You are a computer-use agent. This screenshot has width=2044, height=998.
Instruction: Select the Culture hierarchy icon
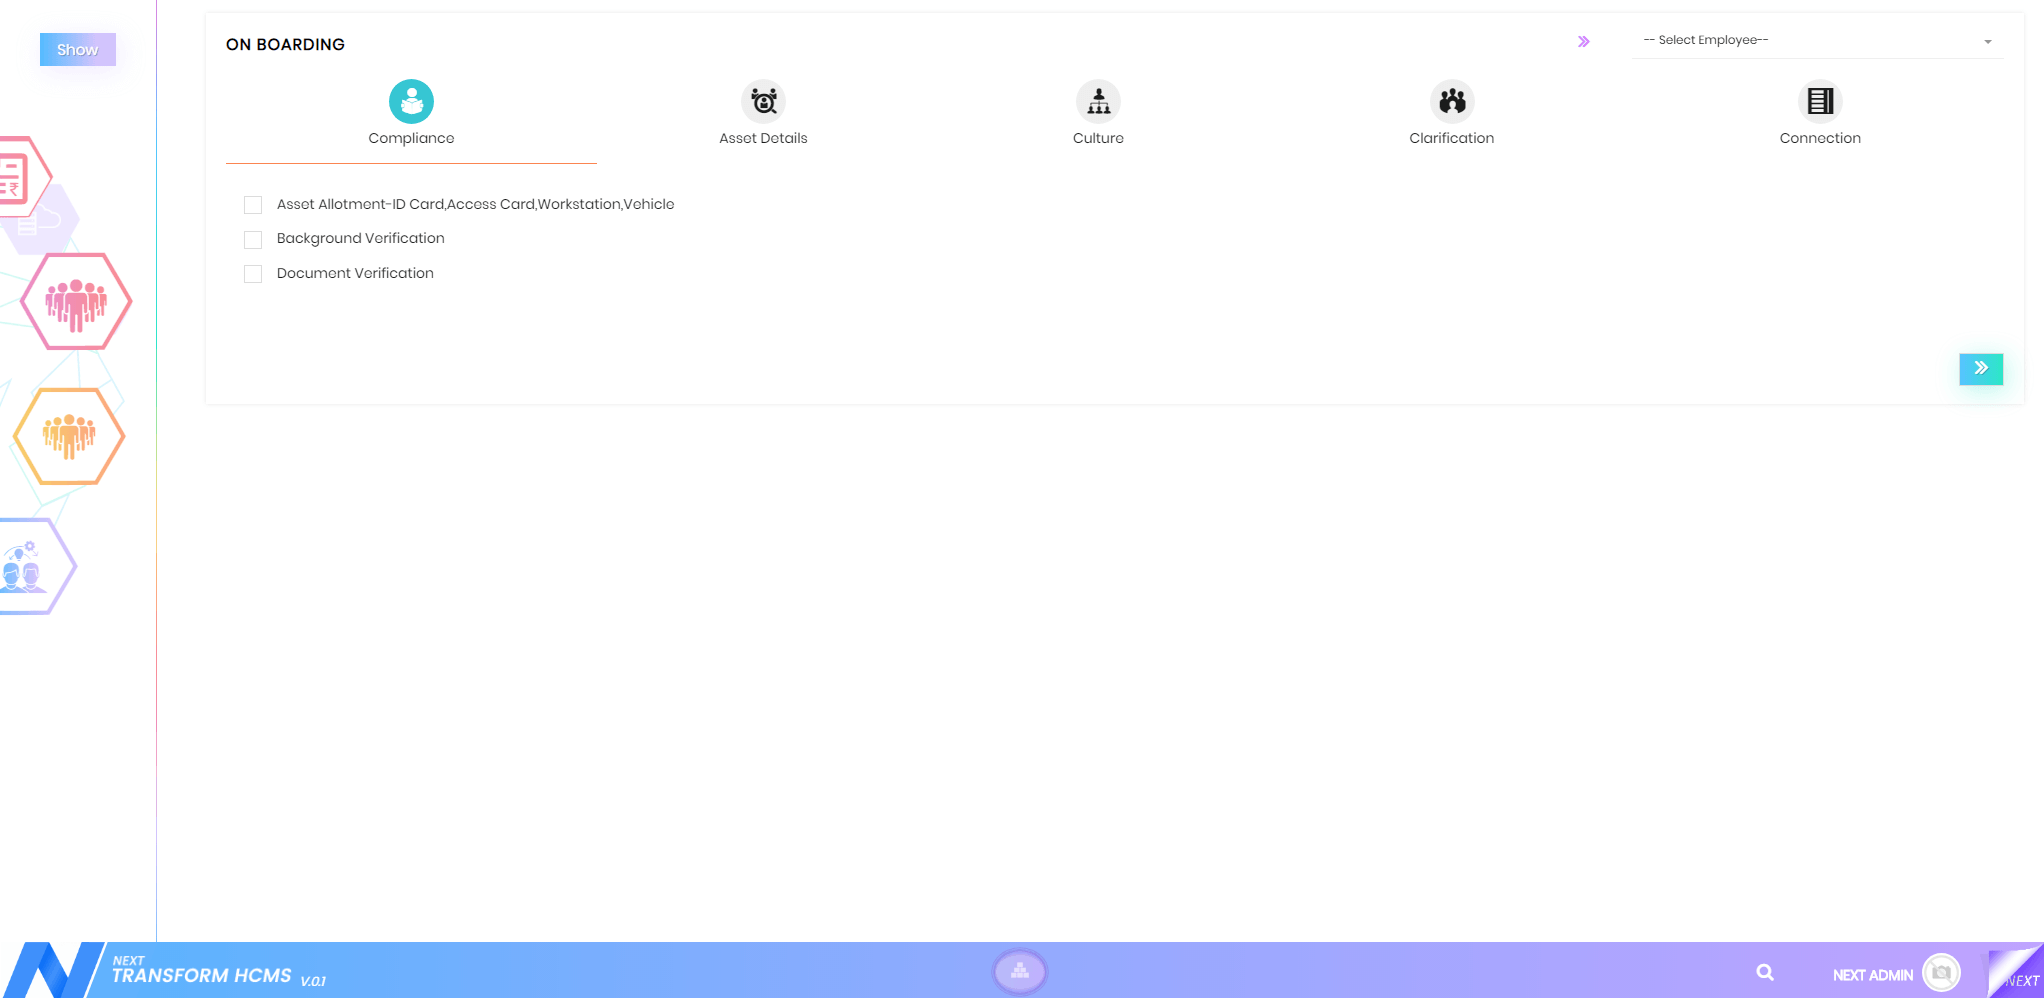point(1098,101)
